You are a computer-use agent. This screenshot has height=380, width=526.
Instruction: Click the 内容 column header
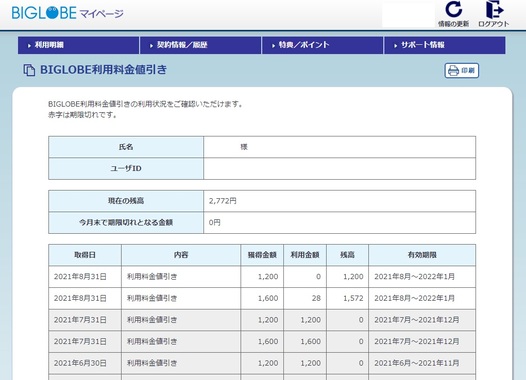181,255
